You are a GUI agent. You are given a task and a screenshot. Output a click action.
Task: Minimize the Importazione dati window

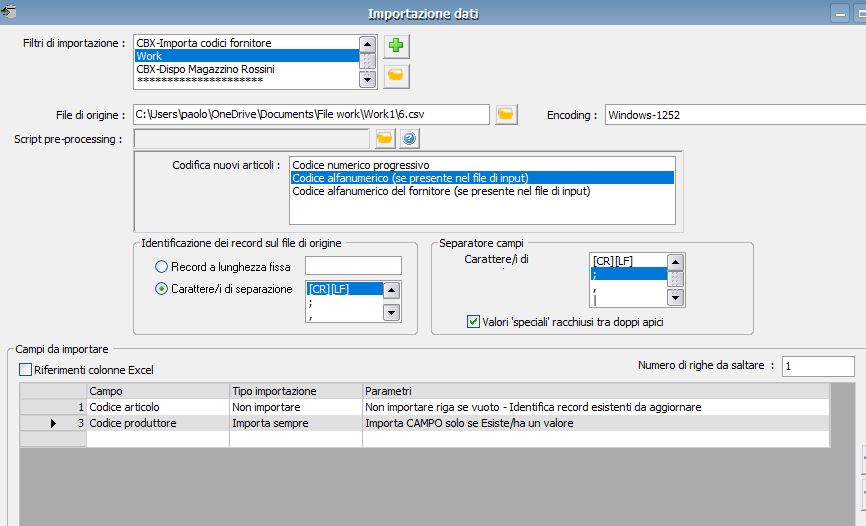(840, 13)
